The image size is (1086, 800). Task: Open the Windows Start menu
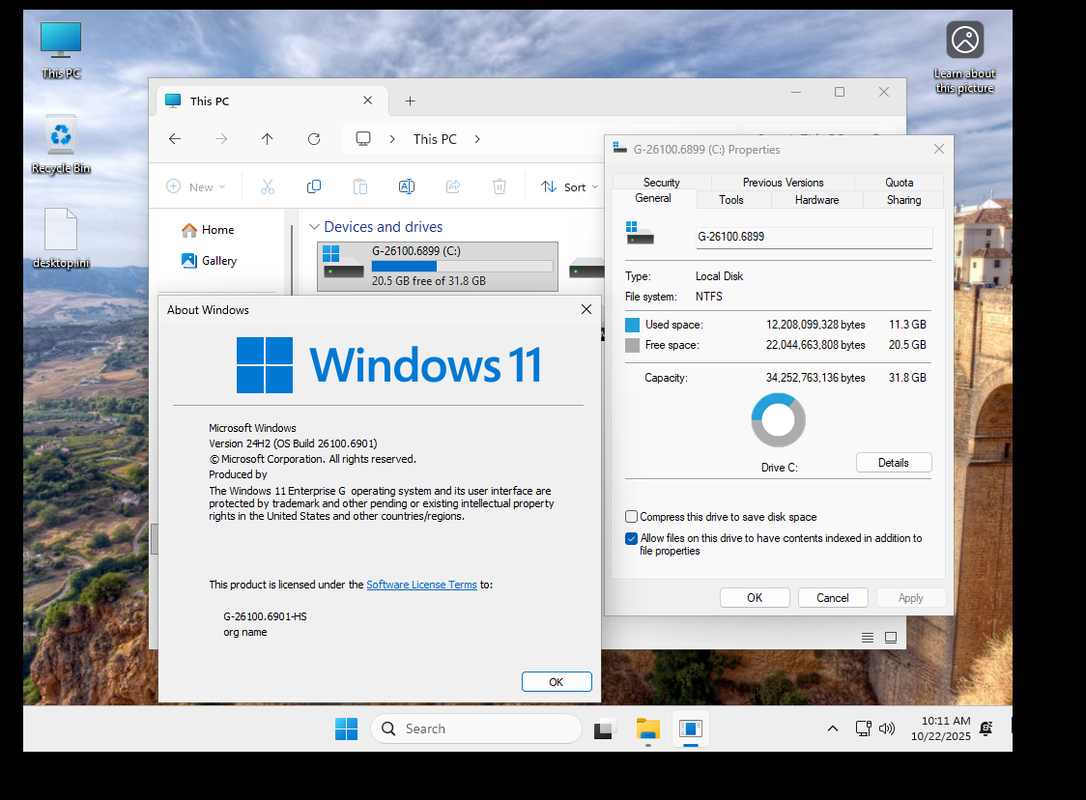346,729
